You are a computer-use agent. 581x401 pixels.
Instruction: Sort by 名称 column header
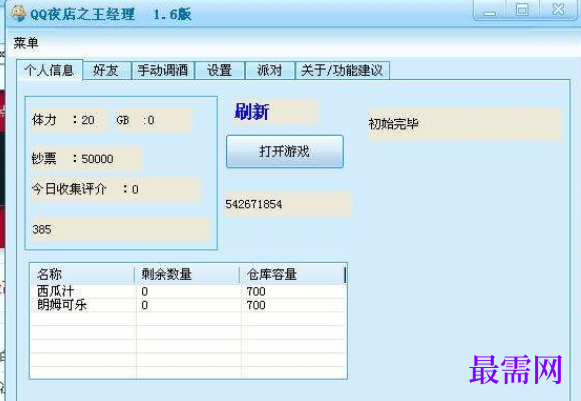point(82,274)
